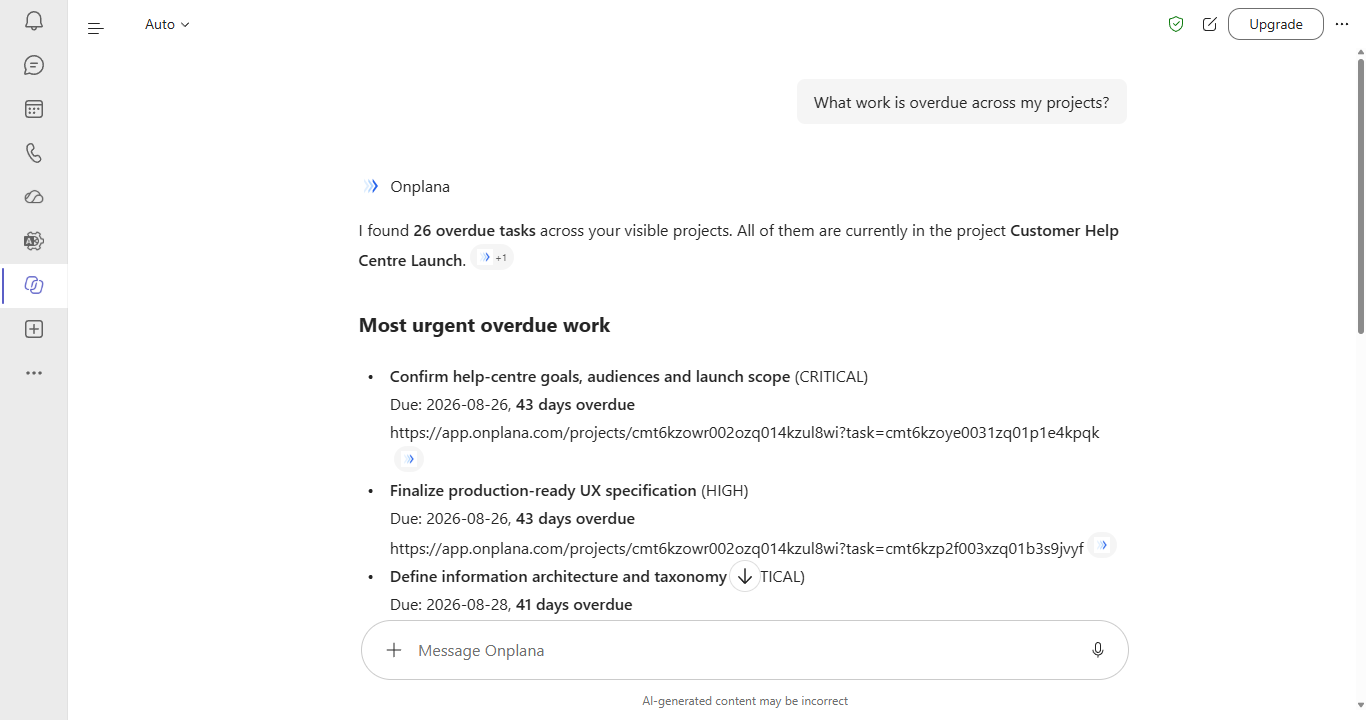Click "Confirm help-centre goals, audiences and launch scope"
Image resolution: width=1366 pixels, height=720 pixels.
[x=590, y=377]
